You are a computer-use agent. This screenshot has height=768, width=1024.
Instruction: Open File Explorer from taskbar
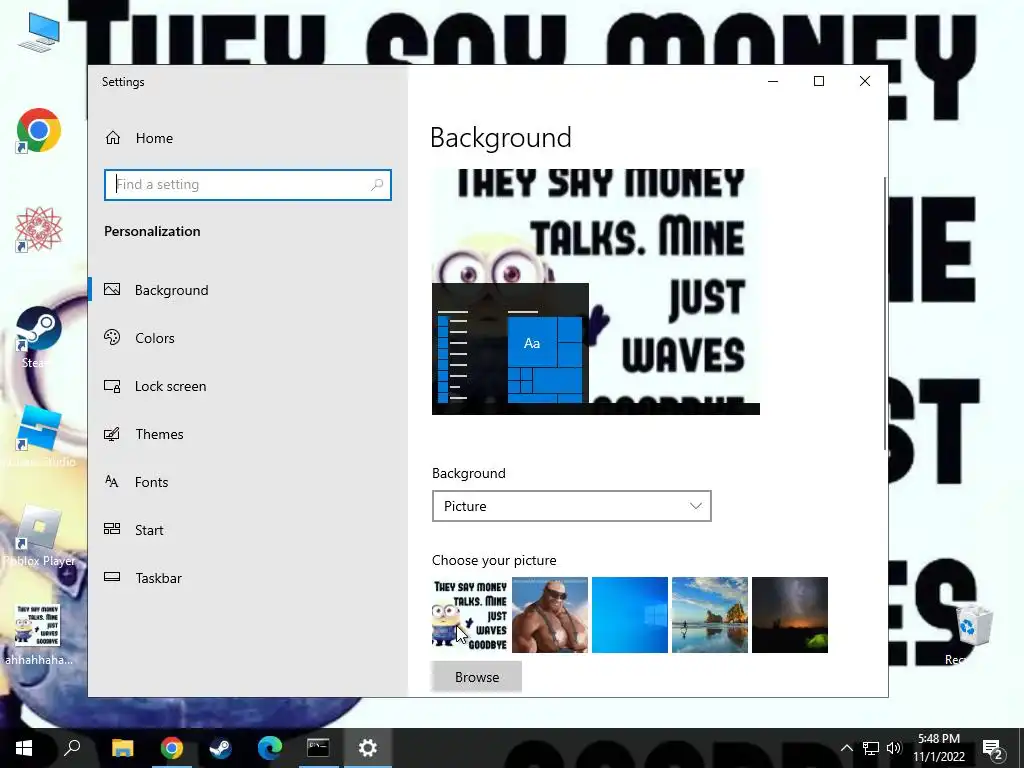(122, 748)
